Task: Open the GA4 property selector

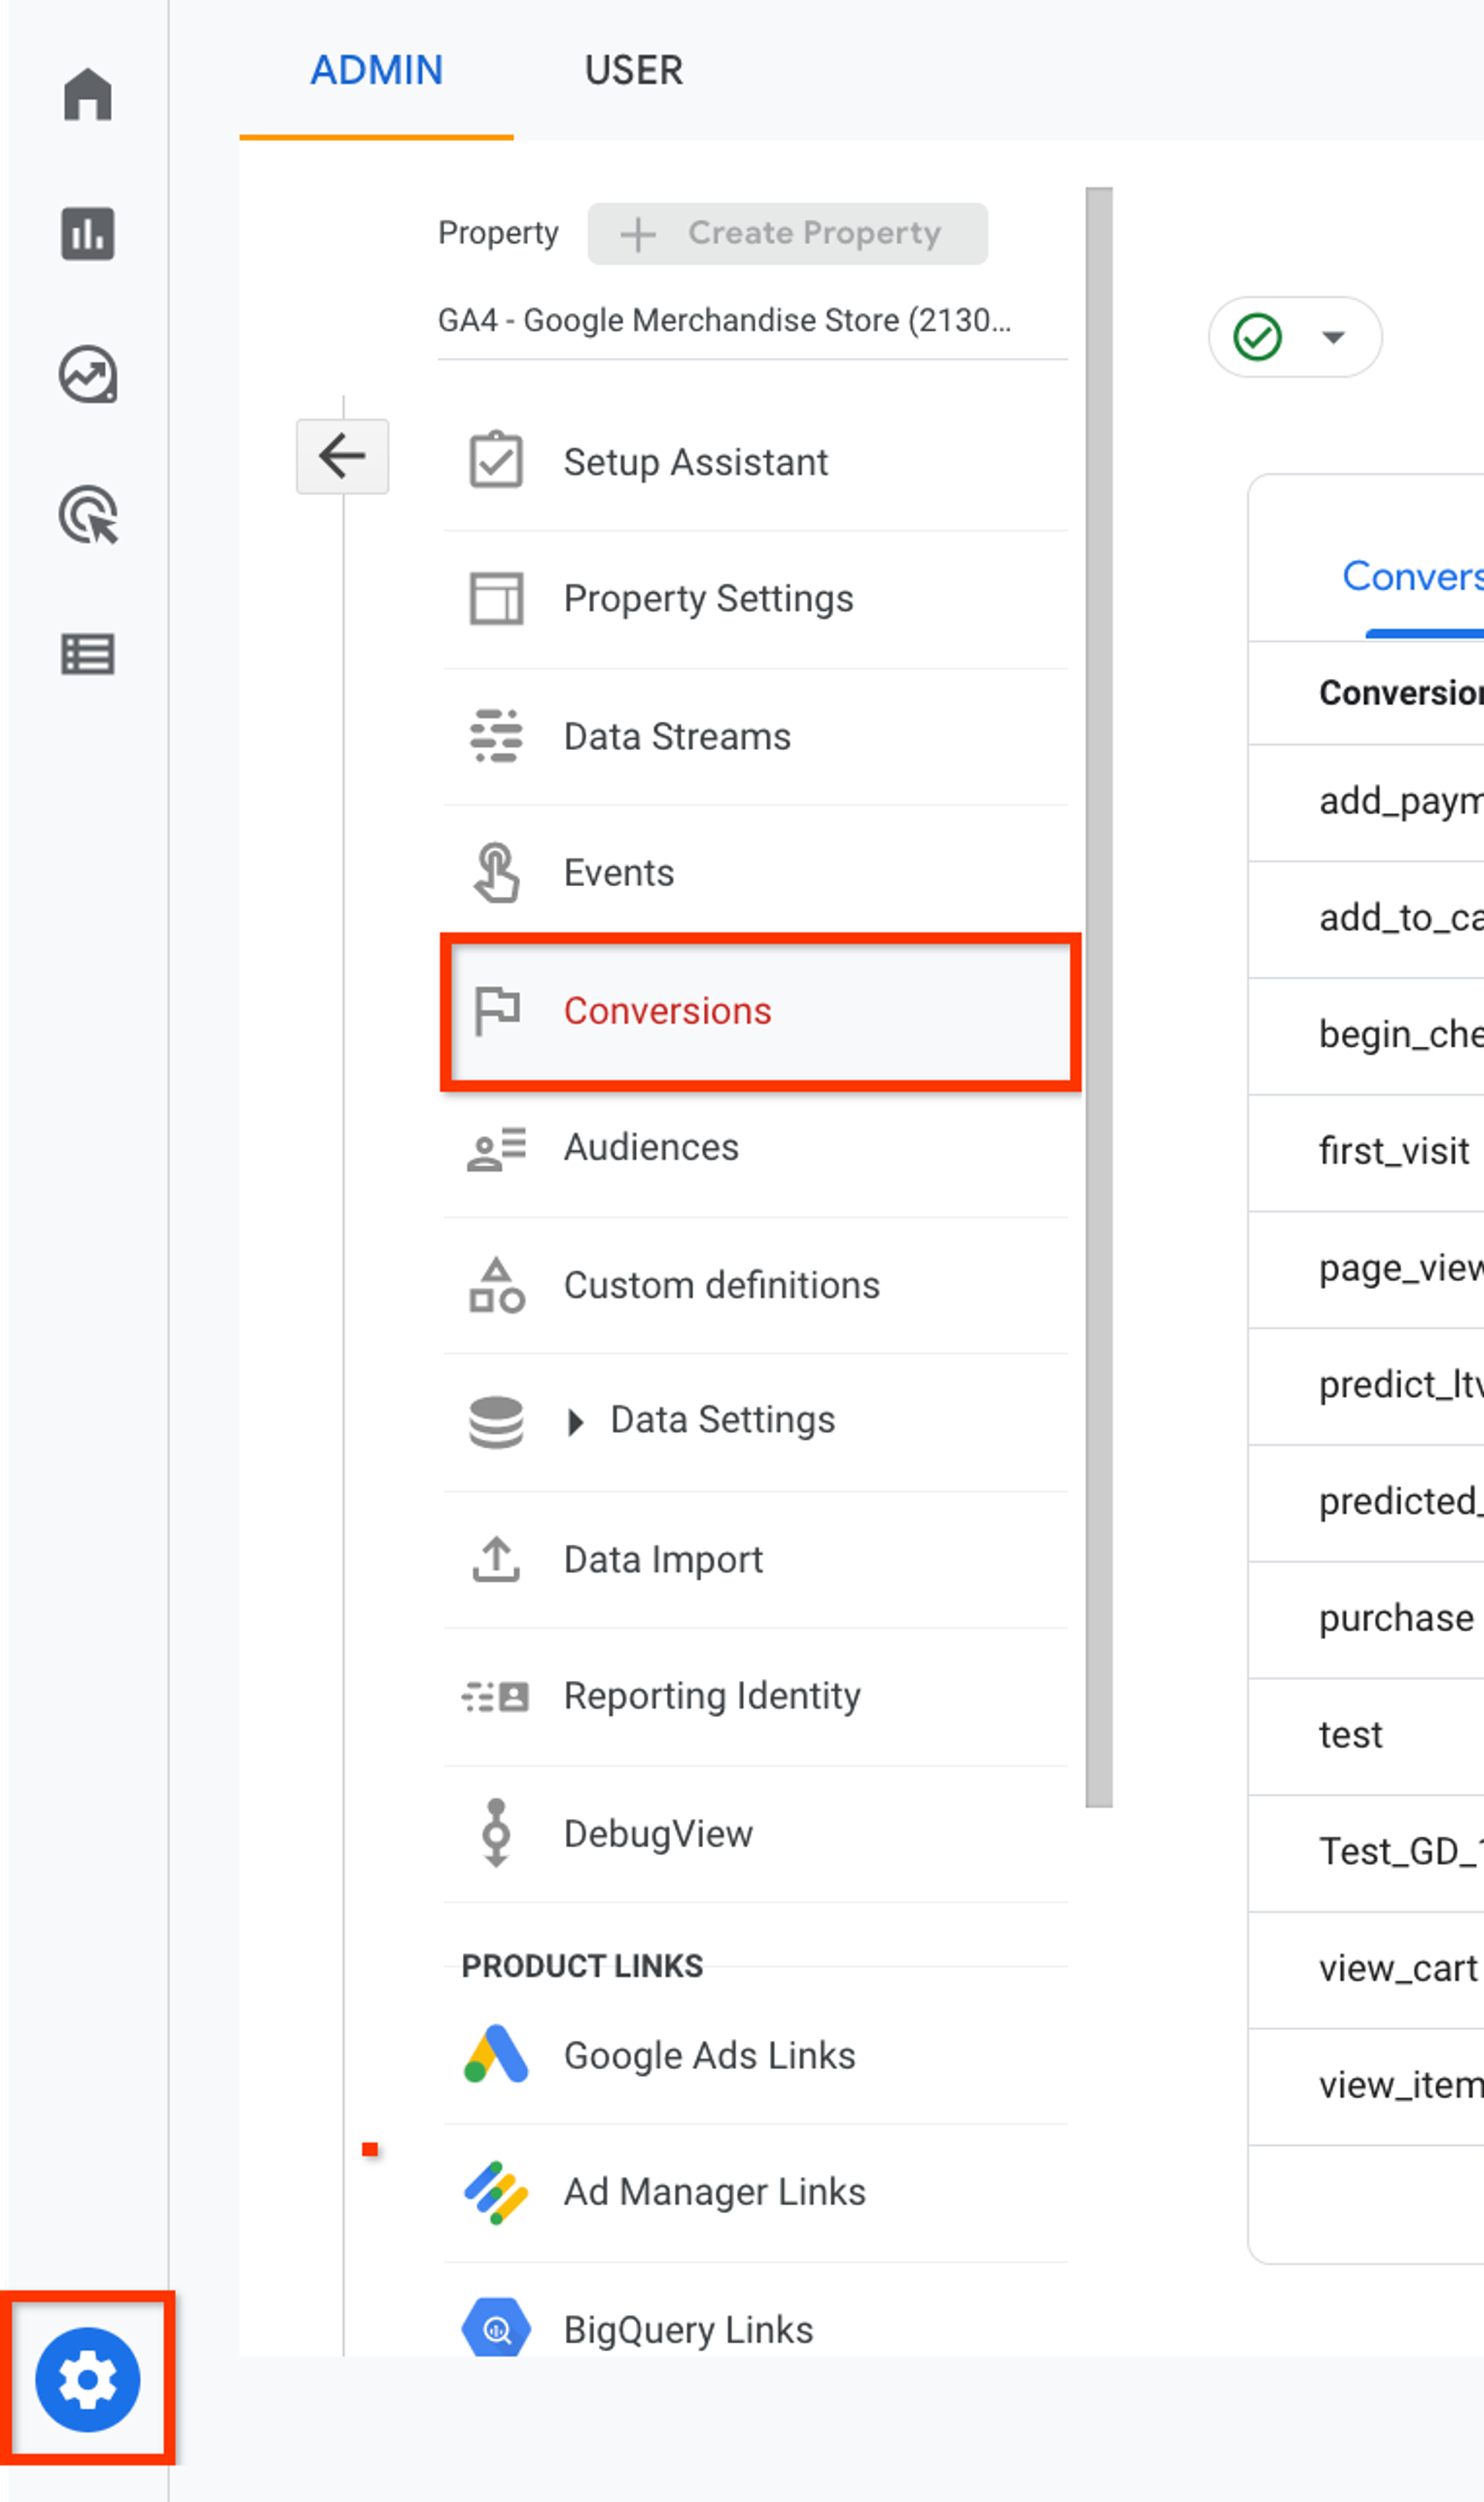Action: click(x=724, y=321)
